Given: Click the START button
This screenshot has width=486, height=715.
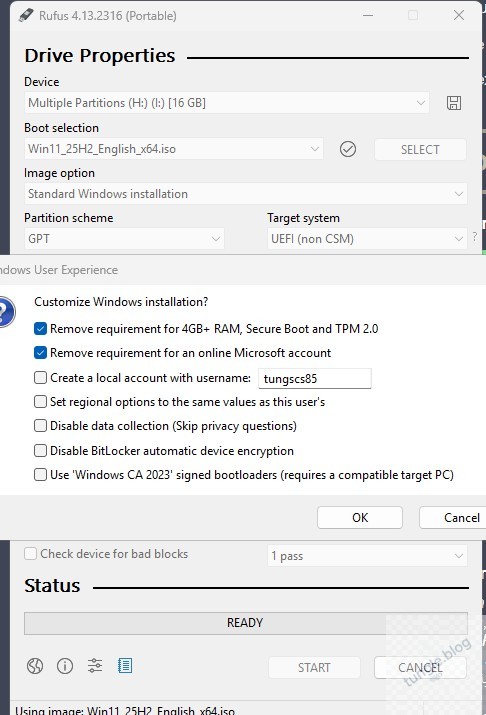Looking at the screenshot, I should (314, 668).
